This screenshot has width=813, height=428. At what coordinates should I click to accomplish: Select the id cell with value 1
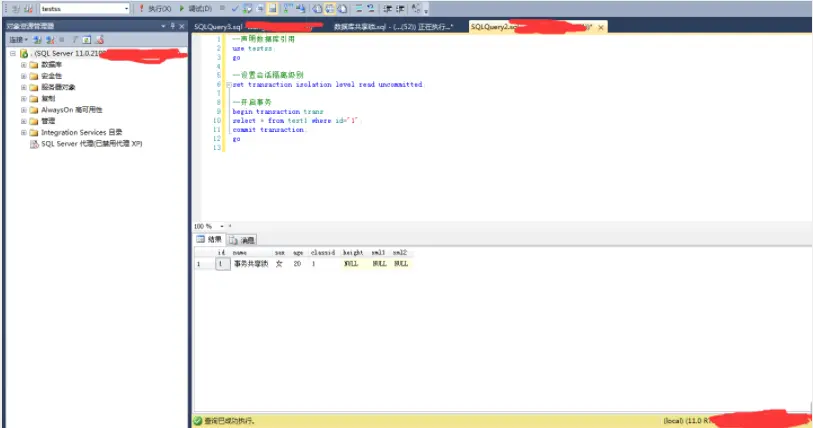[x=222, y=264]
